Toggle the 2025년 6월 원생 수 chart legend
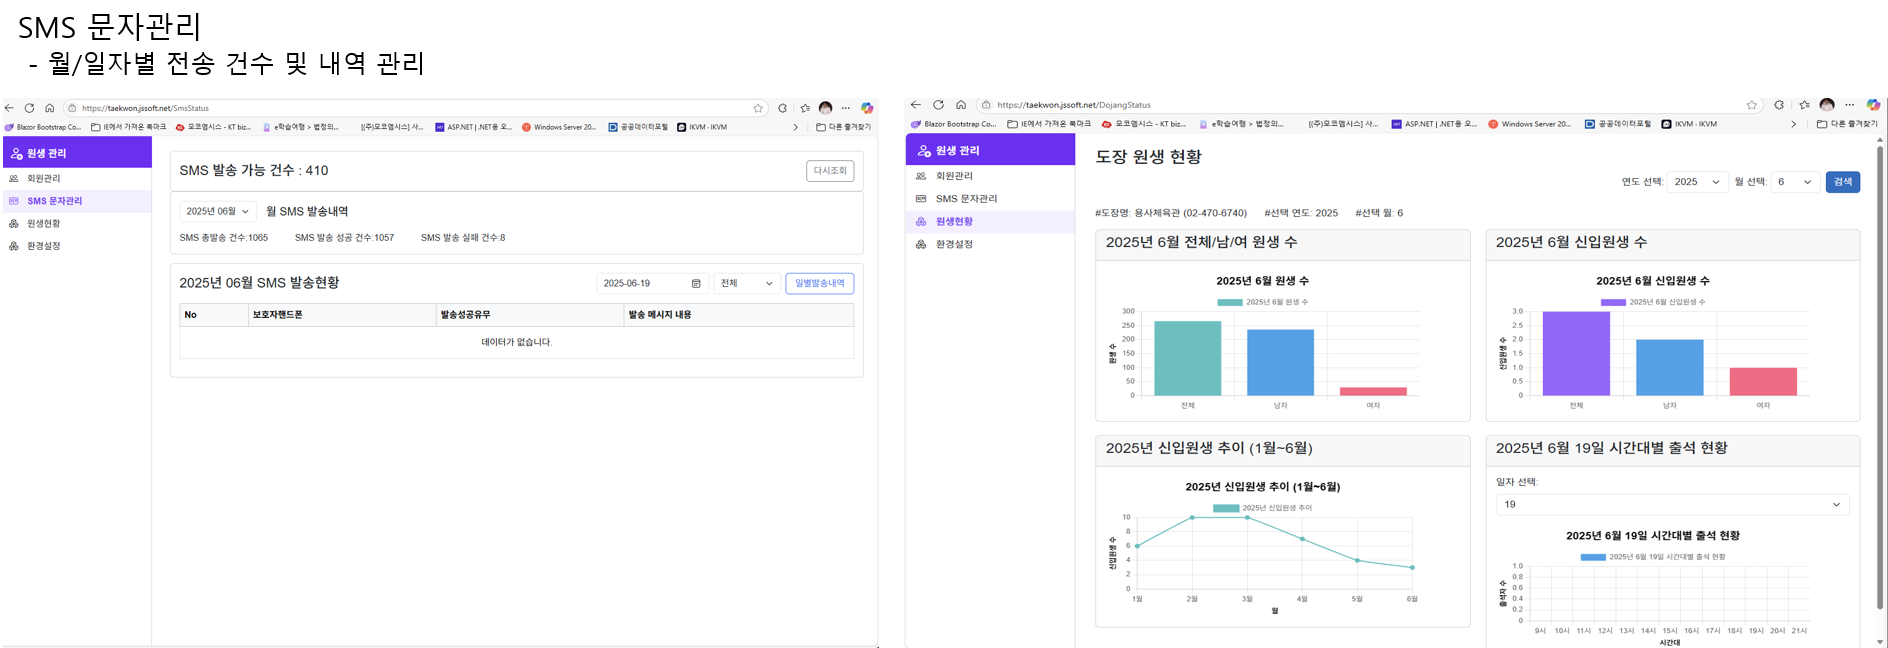Screen dimensions: 1888x648 [x=1262, y=302]
